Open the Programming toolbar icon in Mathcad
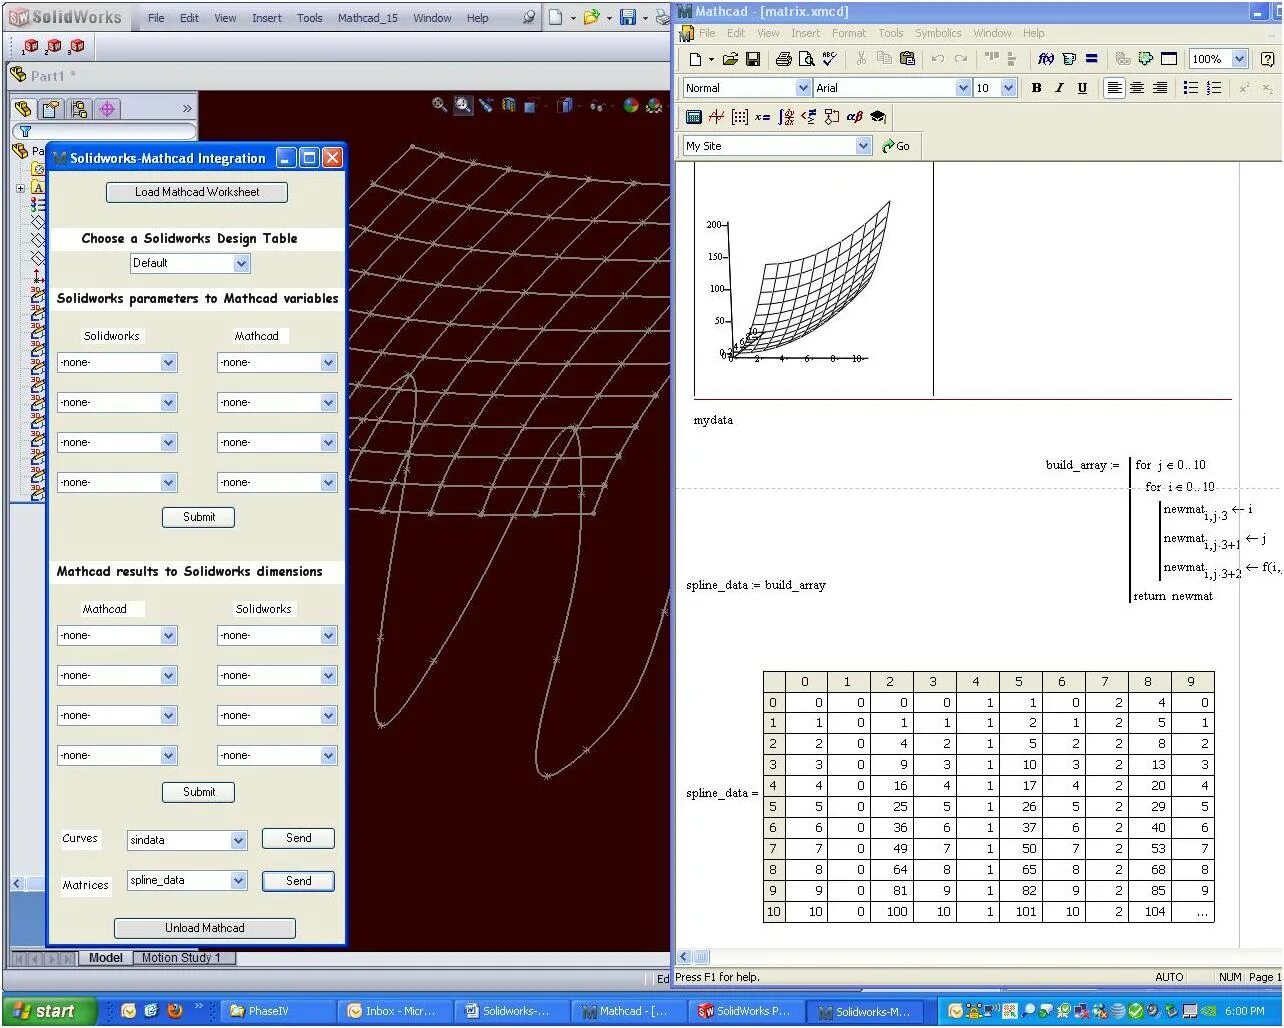This screenshot has height=1028, width=1284. (832, 117)
